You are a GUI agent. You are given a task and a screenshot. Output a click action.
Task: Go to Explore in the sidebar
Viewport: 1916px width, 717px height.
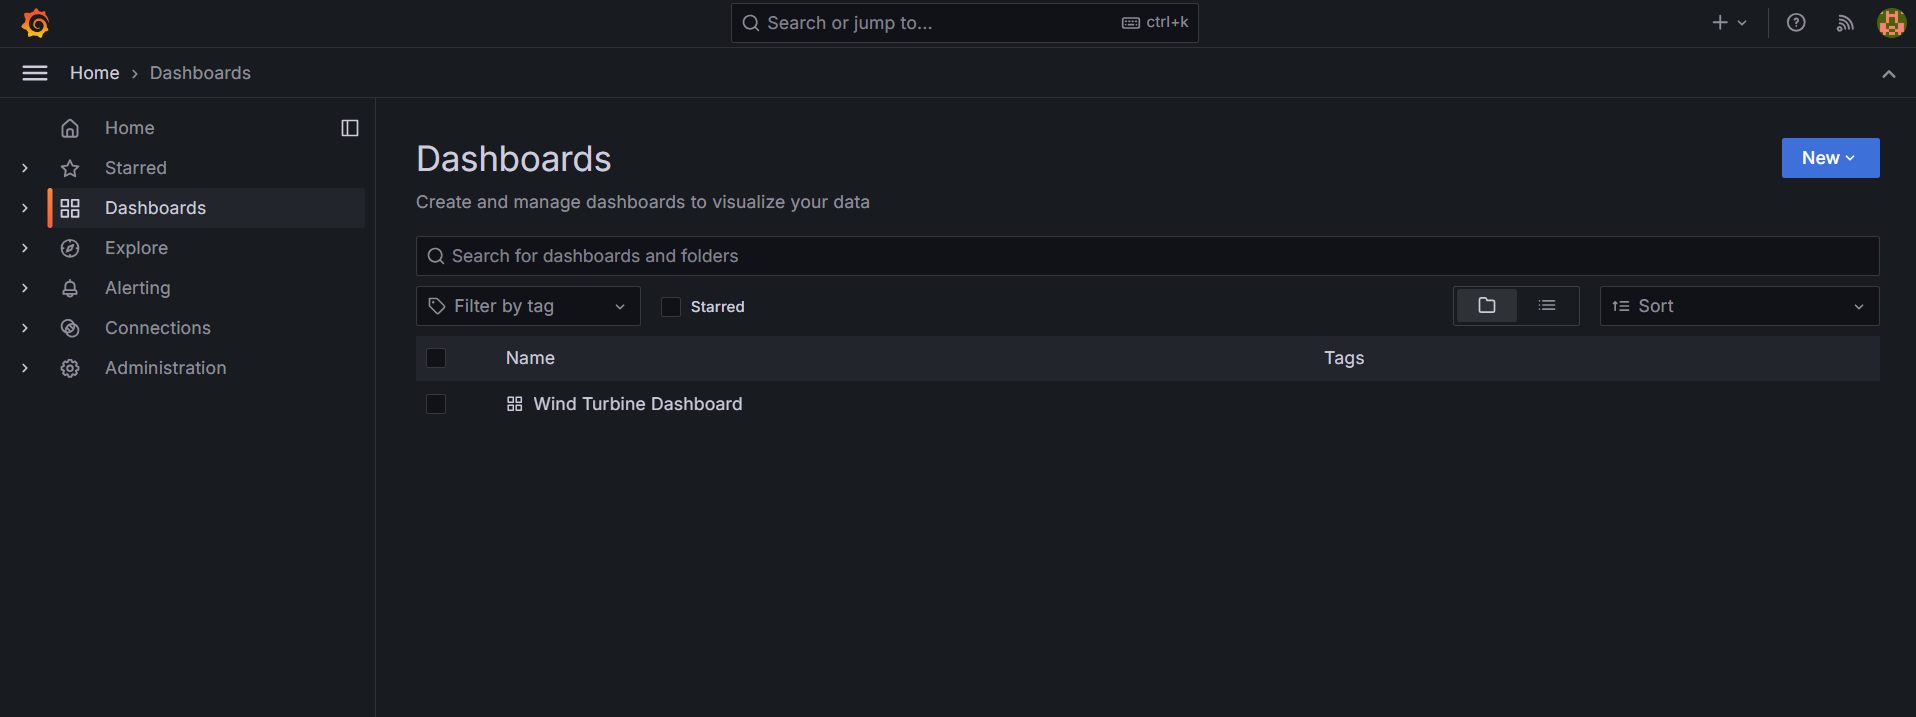coord(136,248)
